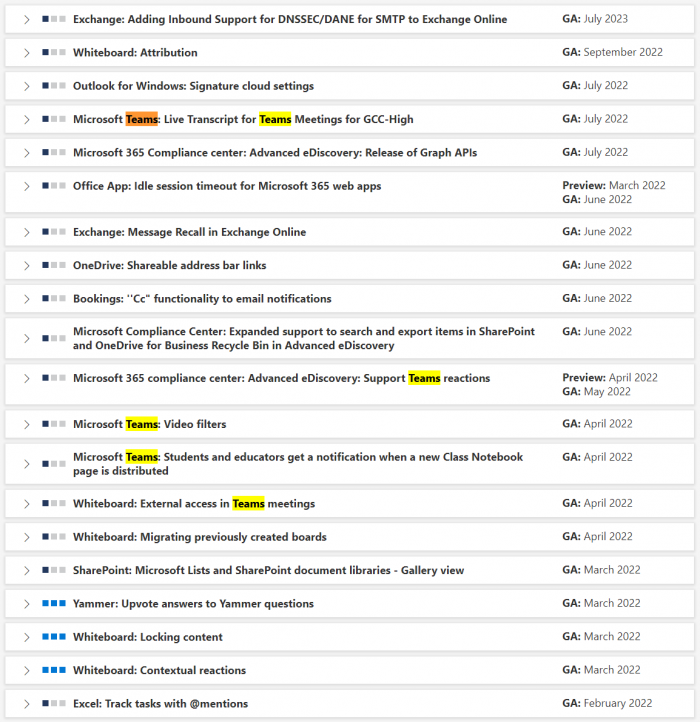
Task: Expand the Live Transcript for Teams Meetings row
Action: click(27, 120)
